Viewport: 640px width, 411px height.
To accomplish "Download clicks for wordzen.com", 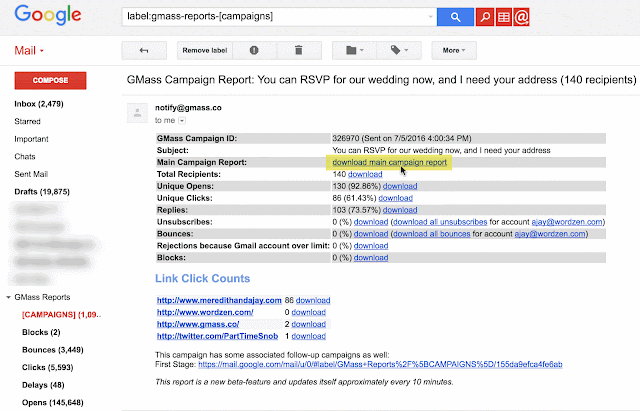I will (x=309, y=312).
